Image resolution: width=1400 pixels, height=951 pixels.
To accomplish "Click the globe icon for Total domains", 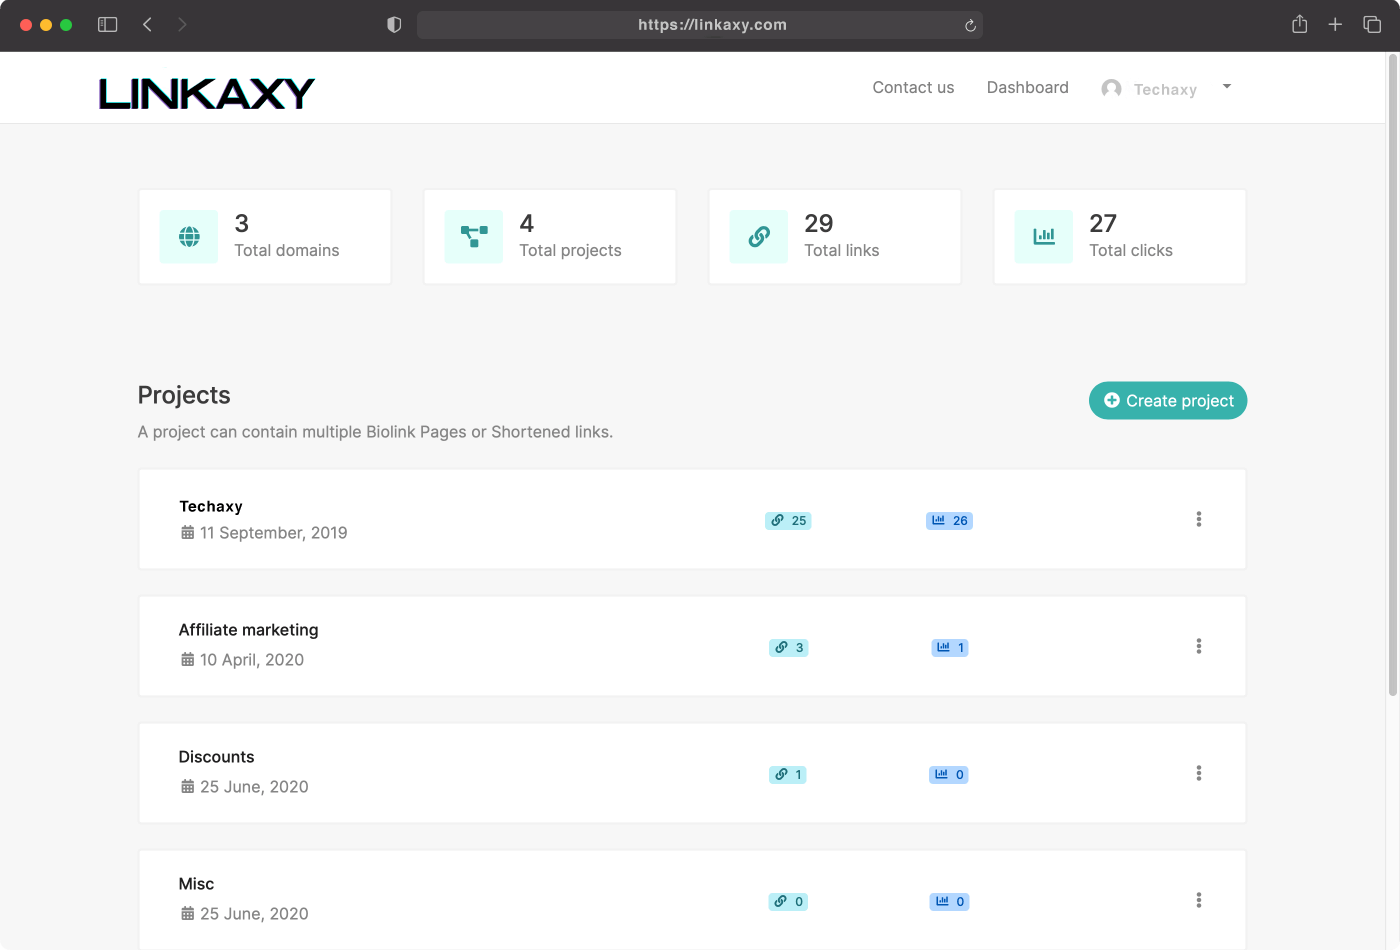I will tap(189, 237).
